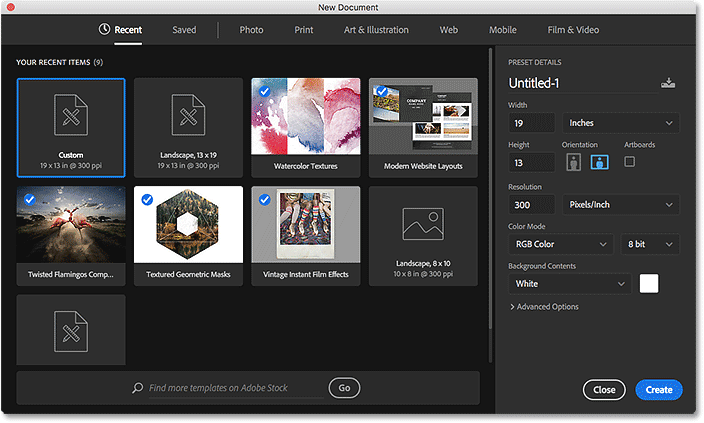Click the save preset icon beside Untitled-1

[x=668, y=83]
